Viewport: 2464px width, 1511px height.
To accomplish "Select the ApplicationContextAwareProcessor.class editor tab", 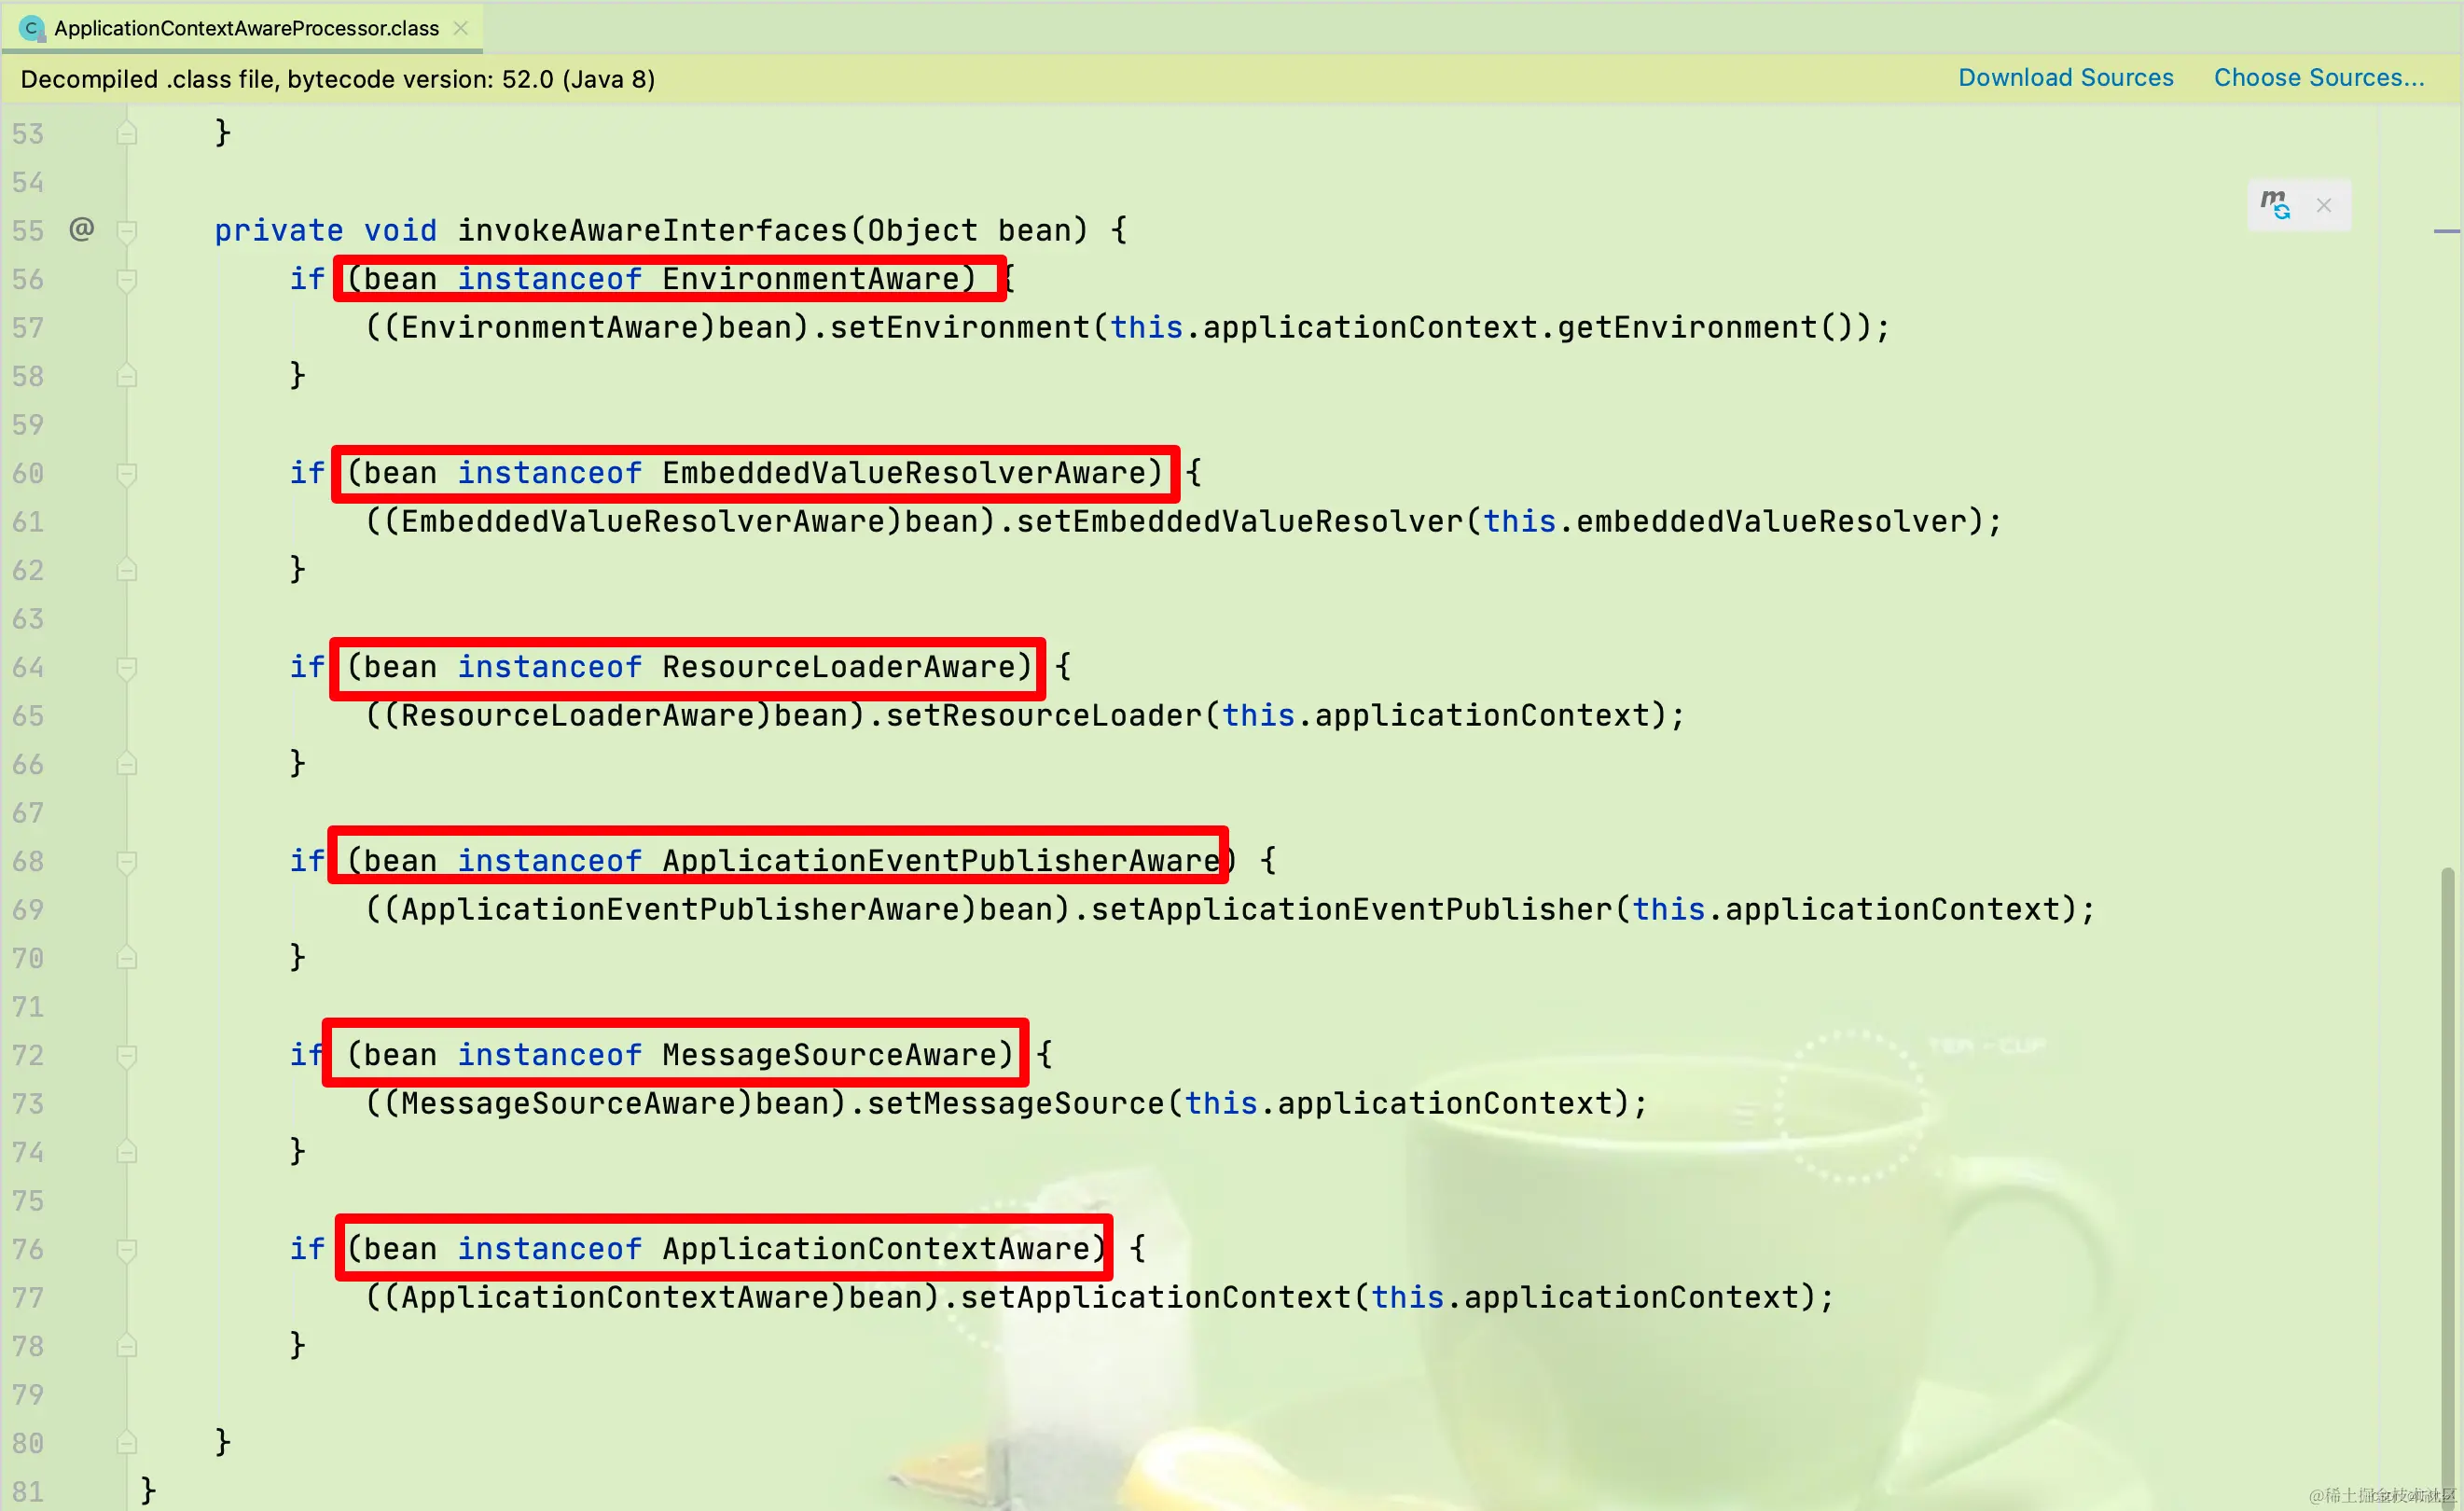I will pyautogui.click(x=246, y=28).
